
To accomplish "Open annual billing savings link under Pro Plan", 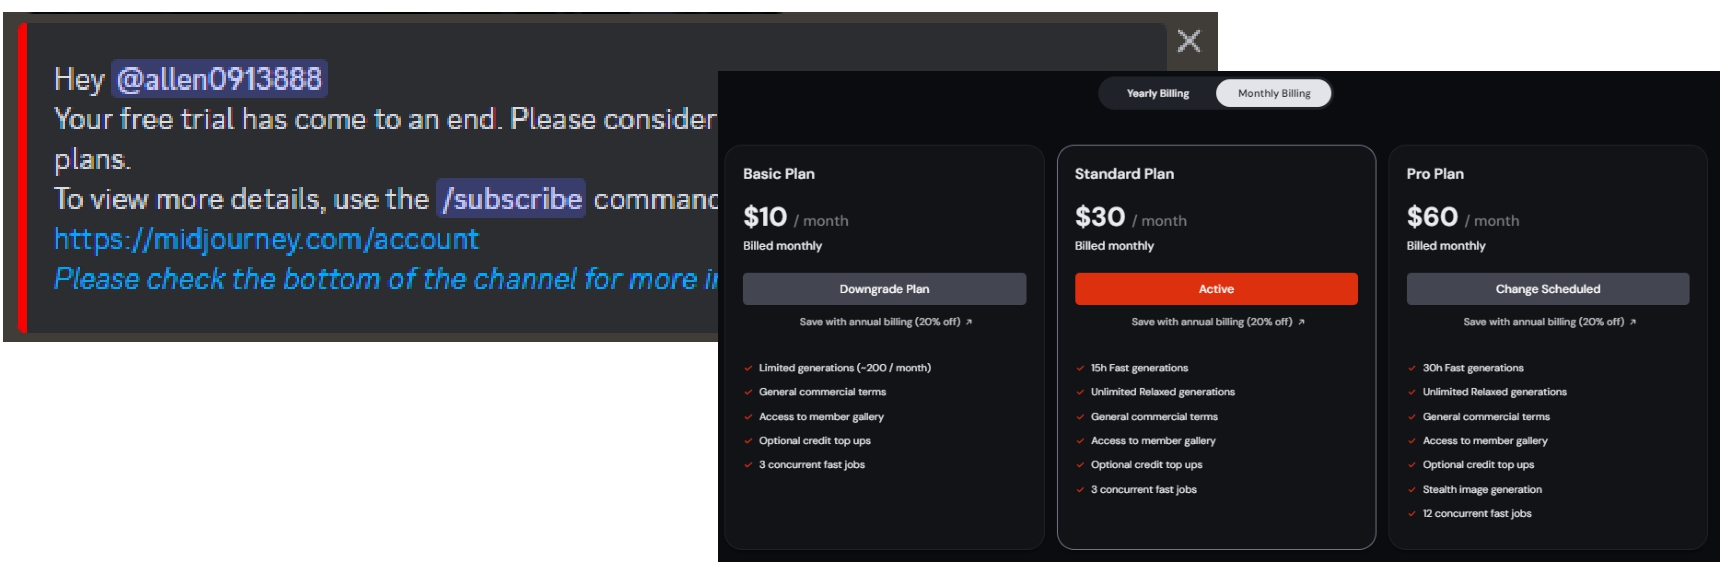I will pos(1543,322).
